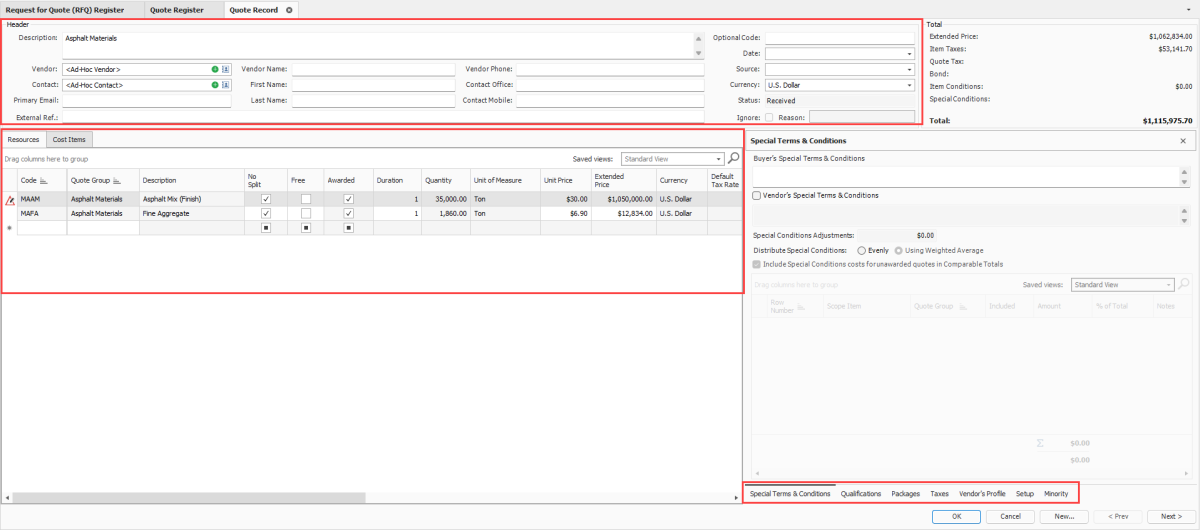Click the OK button
Image resolution: width=1200 pixels, height=530 pixels.
point(956,517)
